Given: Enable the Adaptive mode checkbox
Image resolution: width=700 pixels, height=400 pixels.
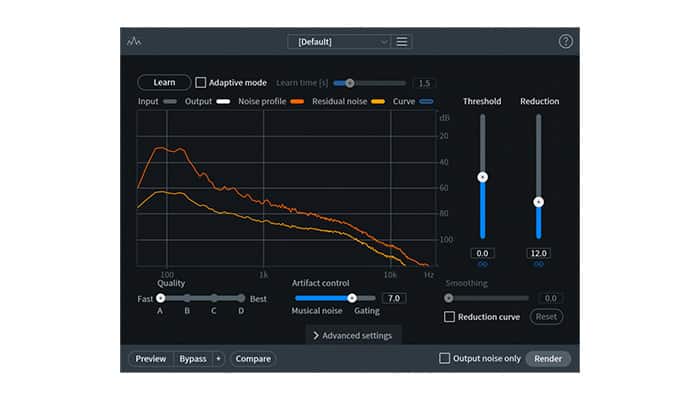Looking at the screenshot, I should tap(201, 83).
